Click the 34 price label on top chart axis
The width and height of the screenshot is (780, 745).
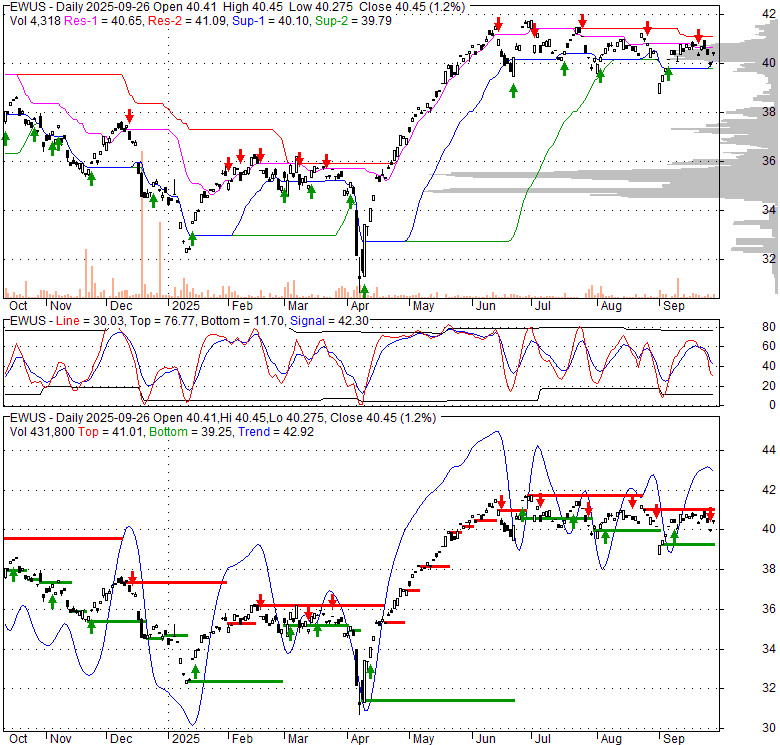tap(769, 210)
